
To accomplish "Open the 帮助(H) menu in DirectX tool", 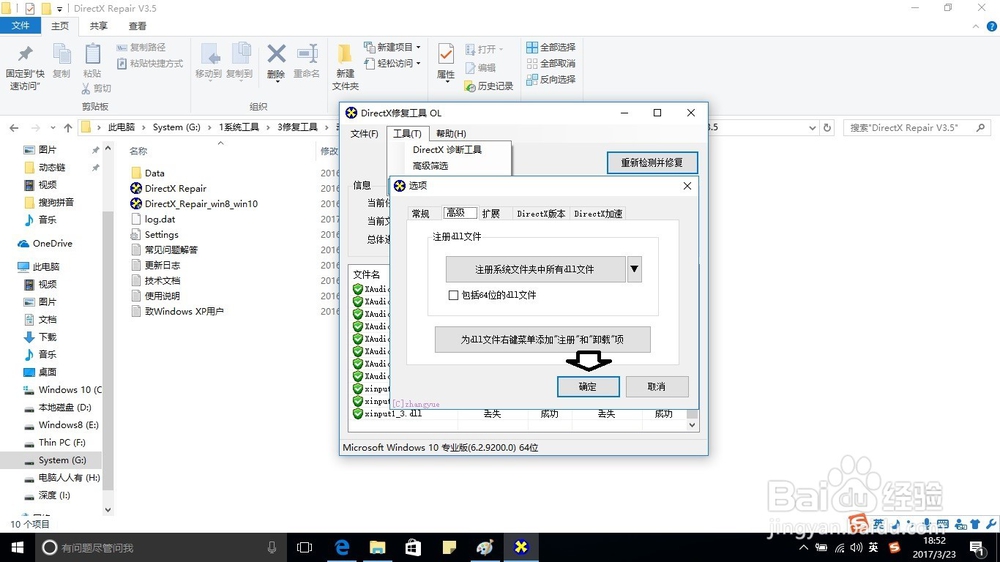I will [x=451, y=133].
